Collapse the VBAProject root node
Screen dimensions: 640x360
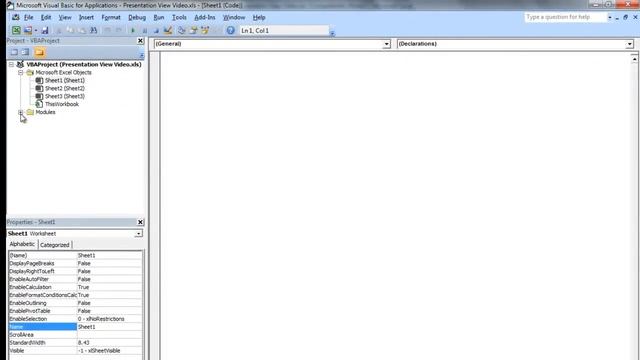click(11, 64)
